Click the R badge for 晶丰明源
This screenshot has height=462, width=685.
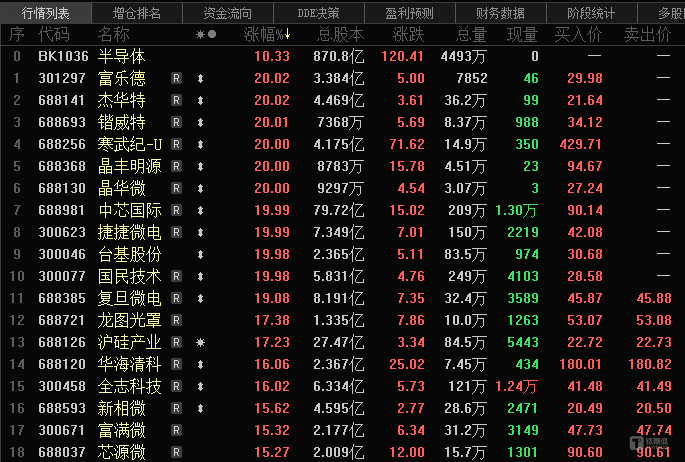176,166
